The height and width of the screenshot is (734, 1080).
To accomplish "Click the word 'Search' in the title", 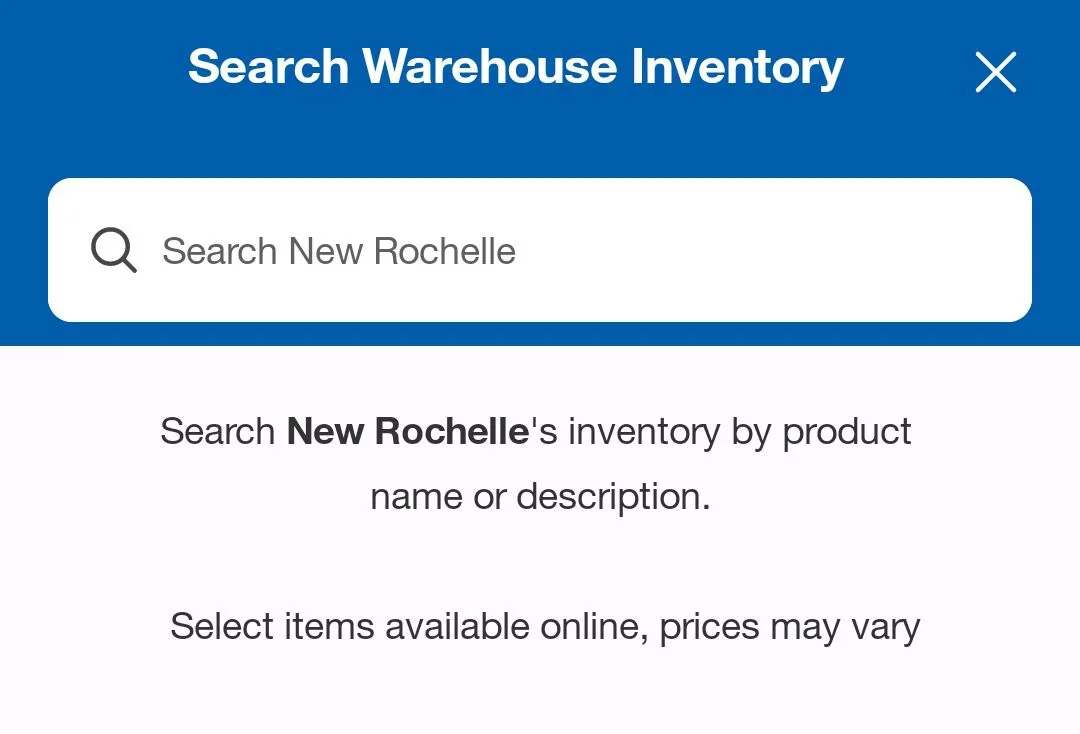I will tap(268, 67).
